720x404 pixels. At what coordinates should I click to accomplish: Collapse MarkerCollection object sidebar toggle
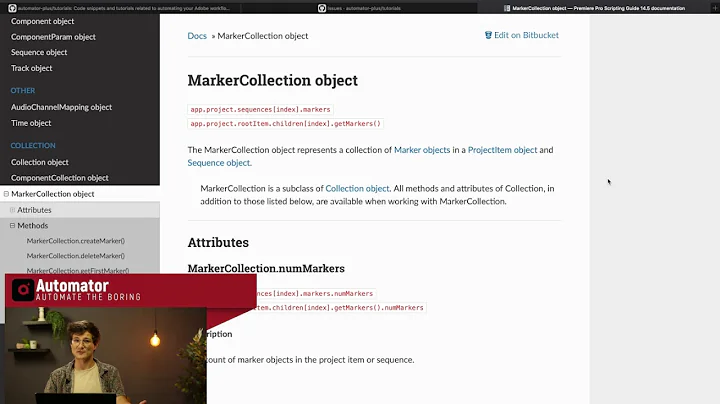point(6,194)
